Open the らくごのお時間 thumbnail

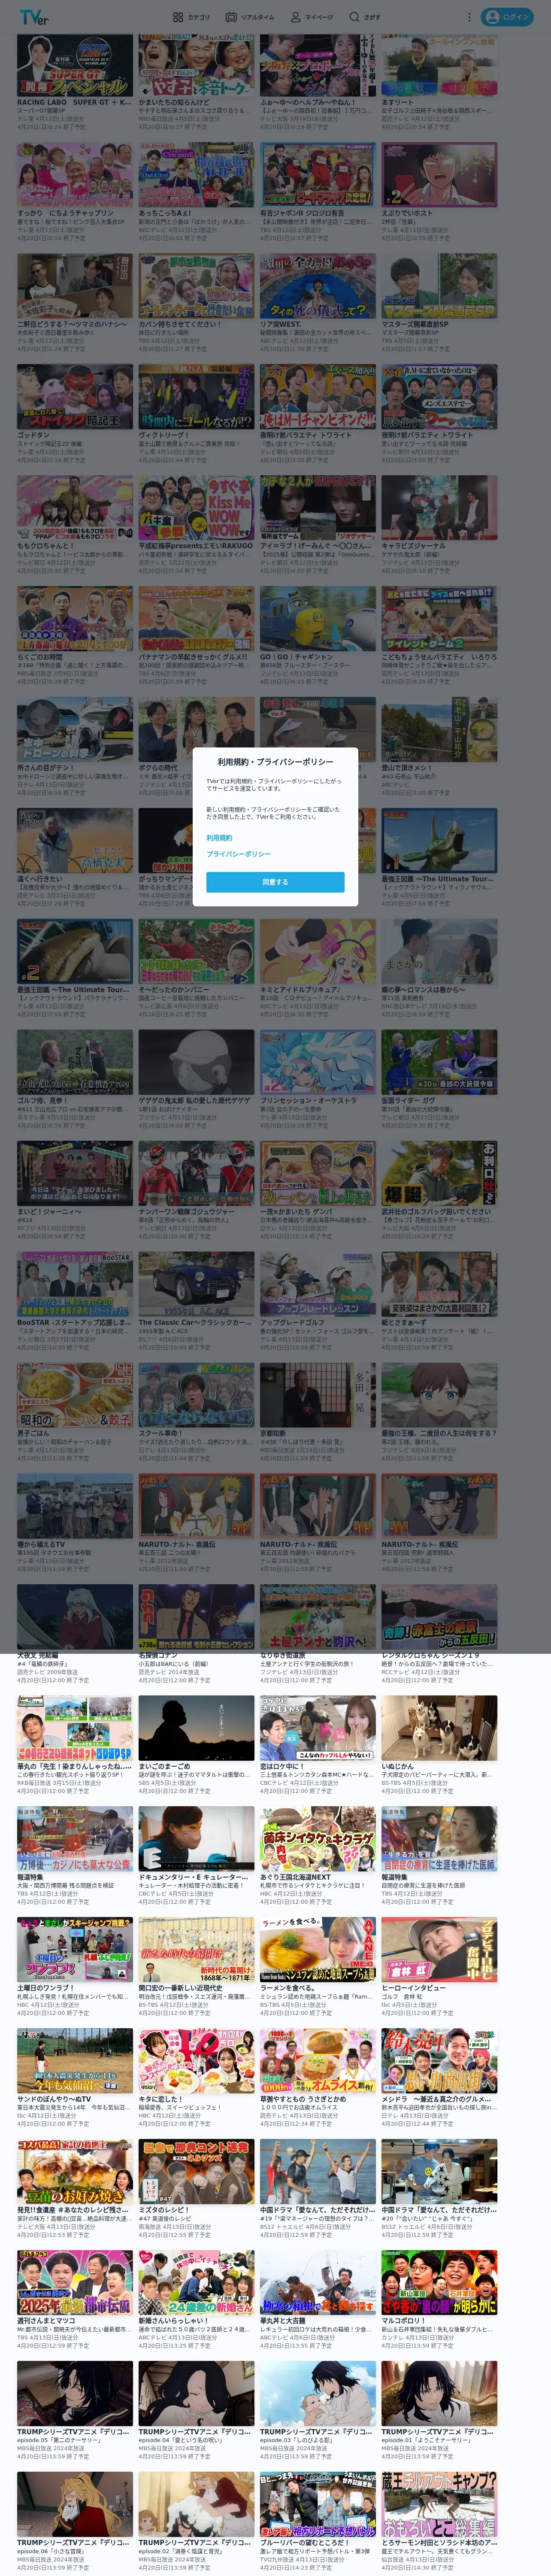pyautogui.click(x=75, y=620)
